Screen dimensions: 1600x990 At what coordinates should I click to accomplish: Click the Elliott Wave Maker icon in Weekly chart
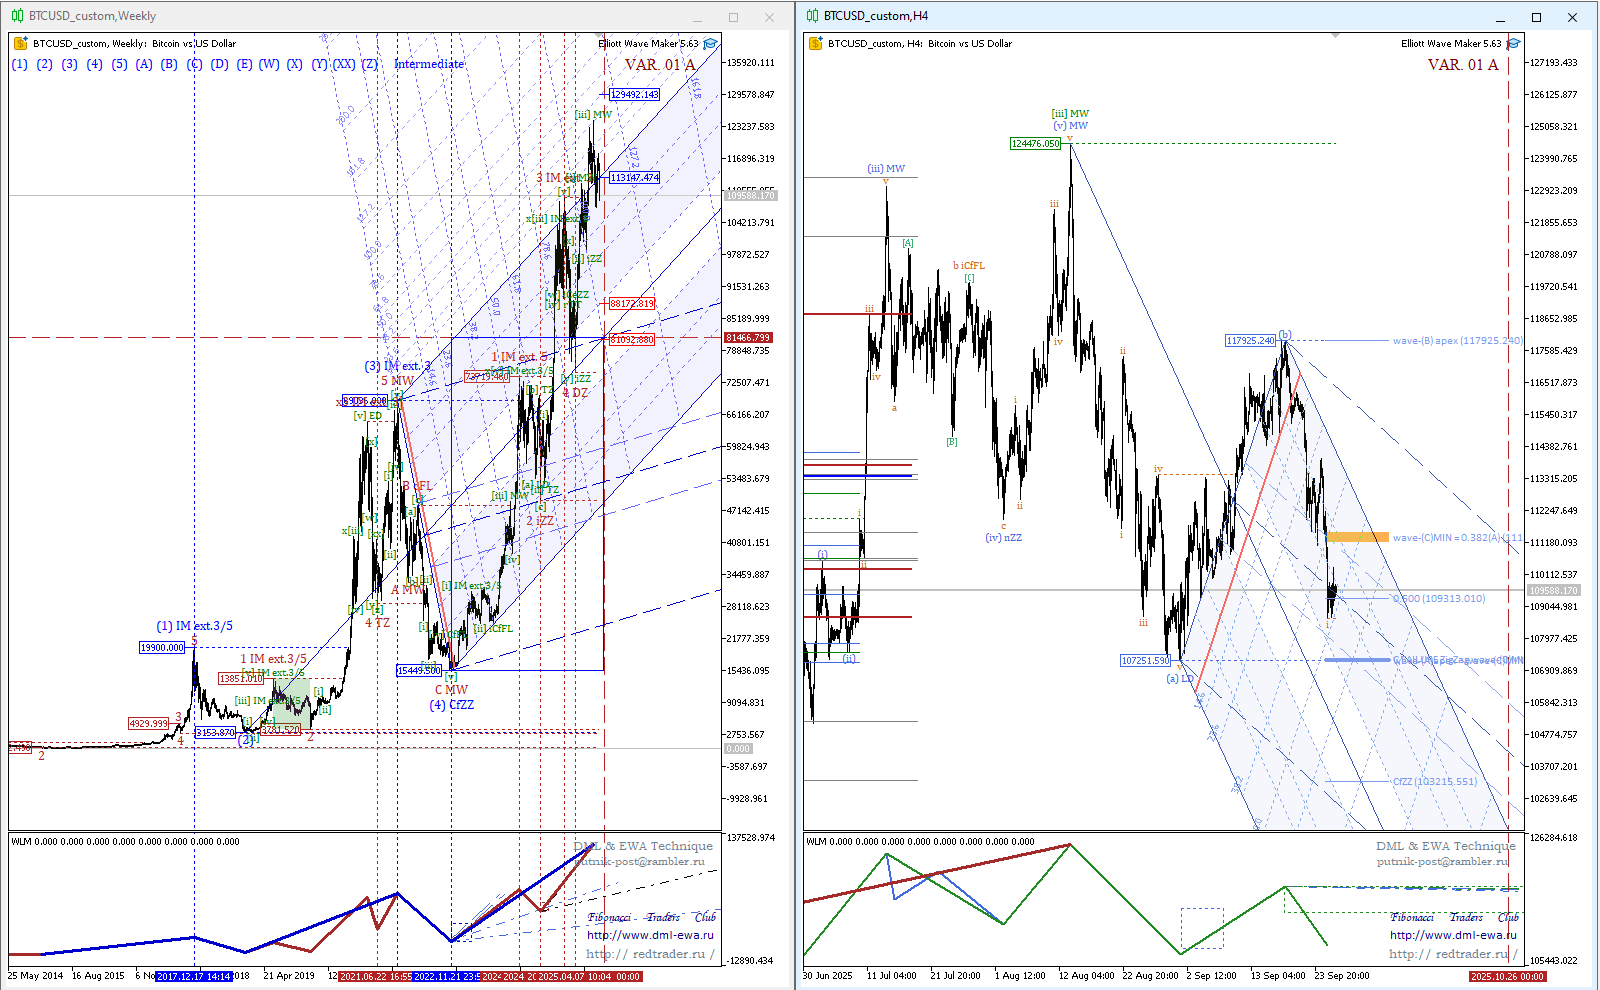(x=710, y=44)
